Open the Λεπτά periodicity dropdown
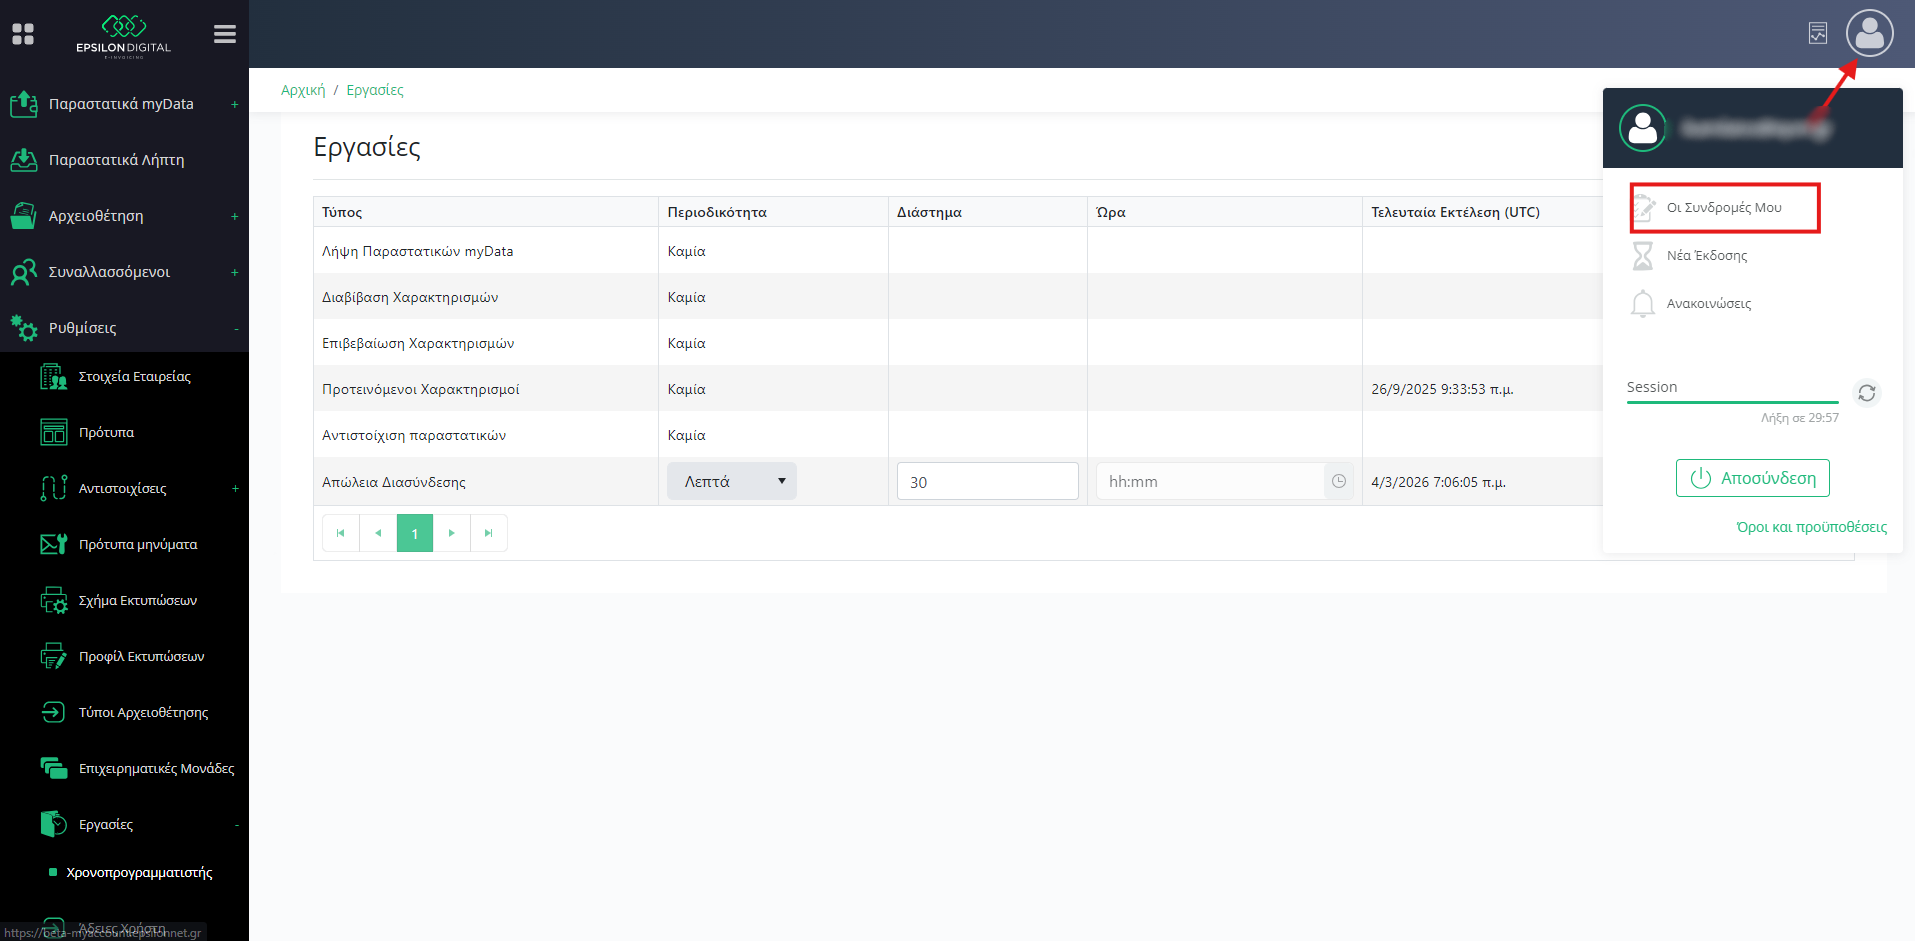 point(732,481)
